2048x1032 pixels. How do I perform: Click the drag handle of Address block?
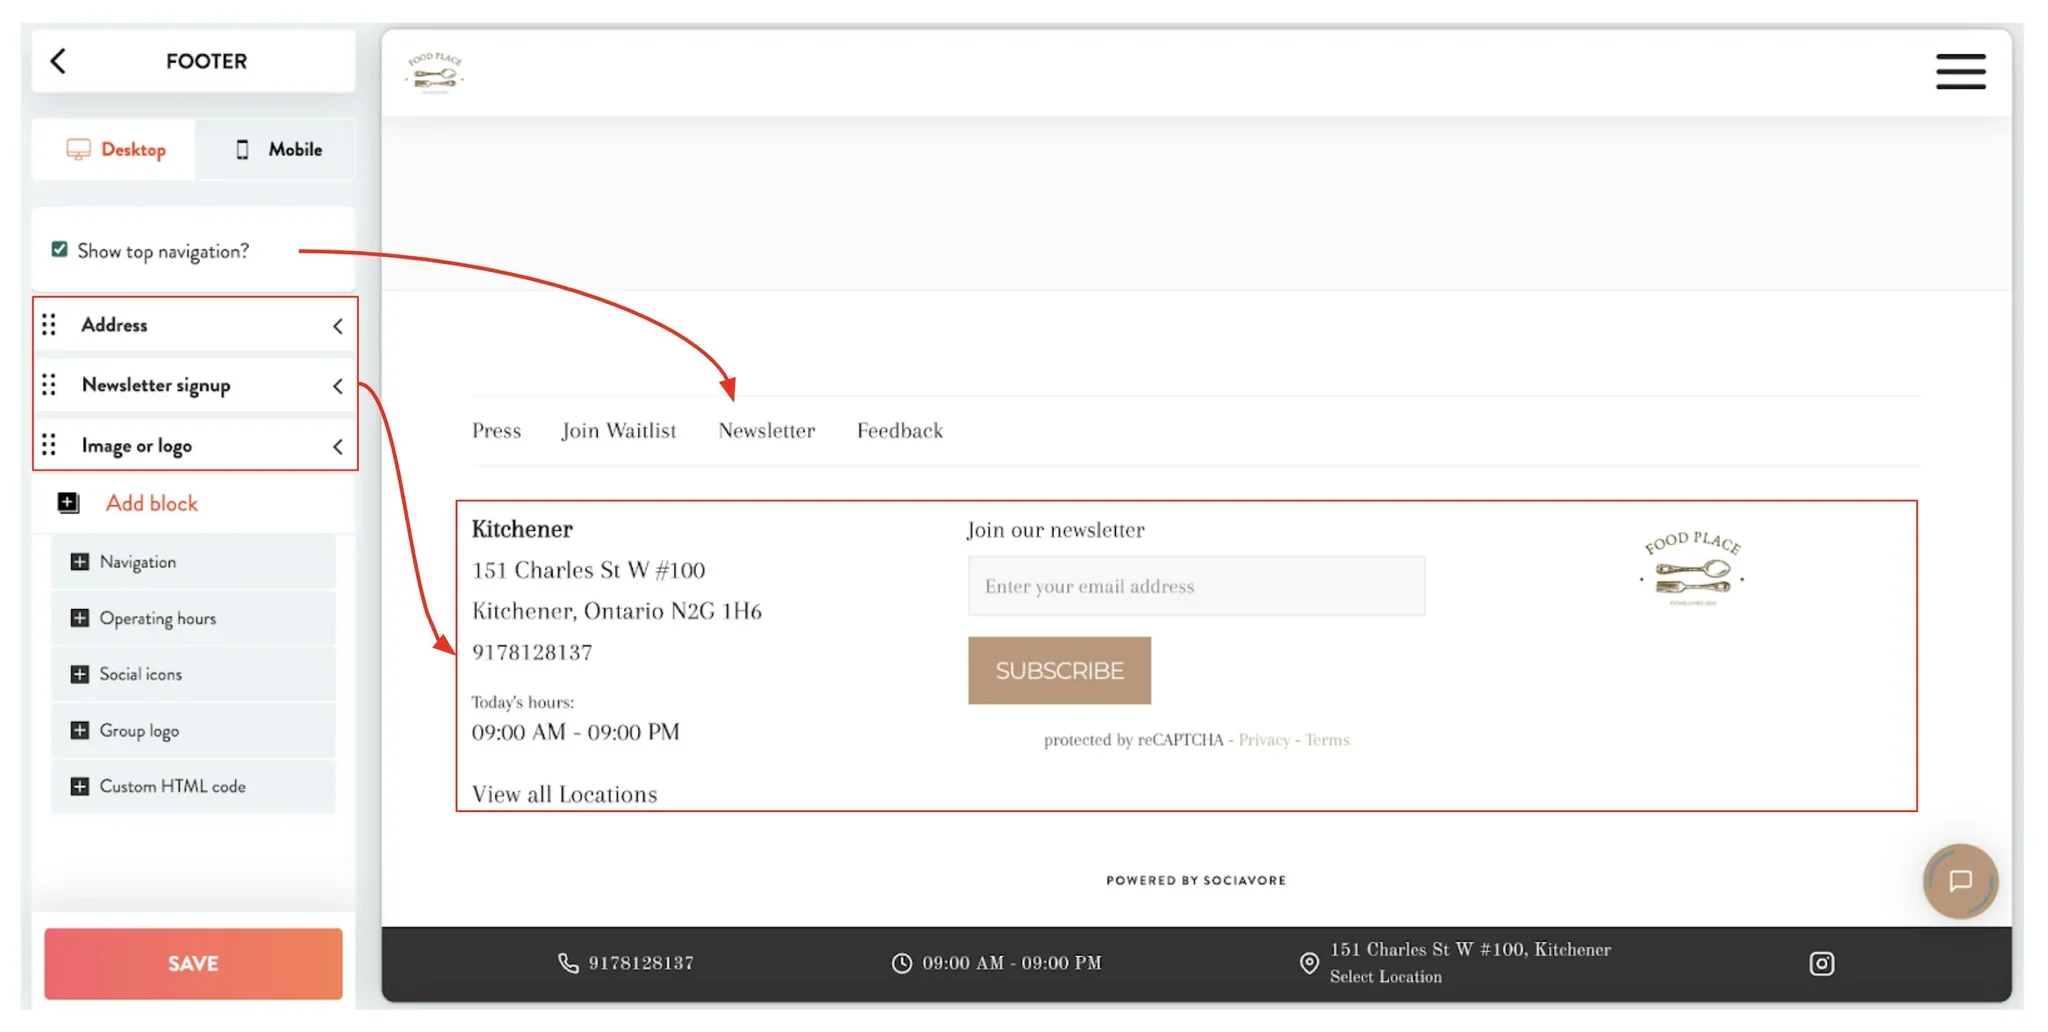point(49,325)
